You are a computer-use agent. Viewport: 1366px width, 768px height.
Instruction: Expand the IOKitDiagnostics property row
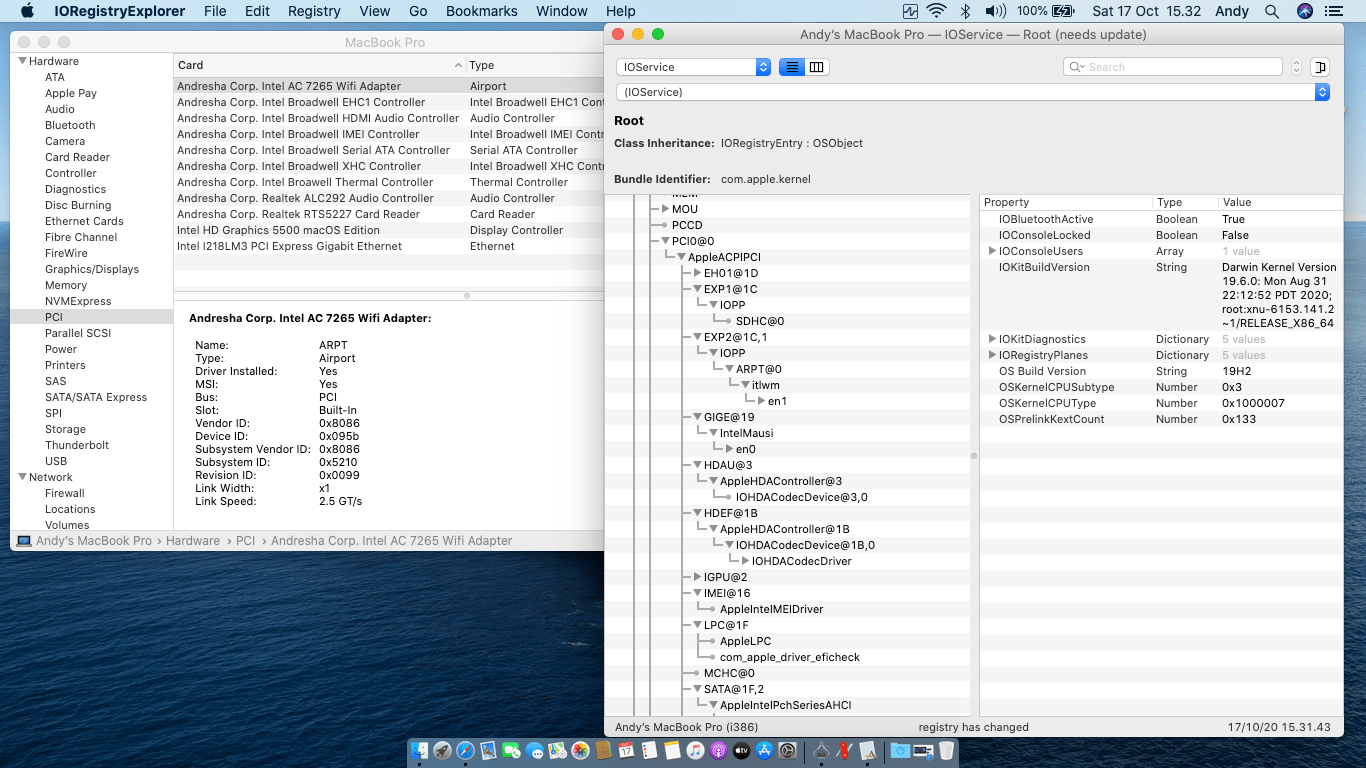pyautogui.click(x=992, y=339)
